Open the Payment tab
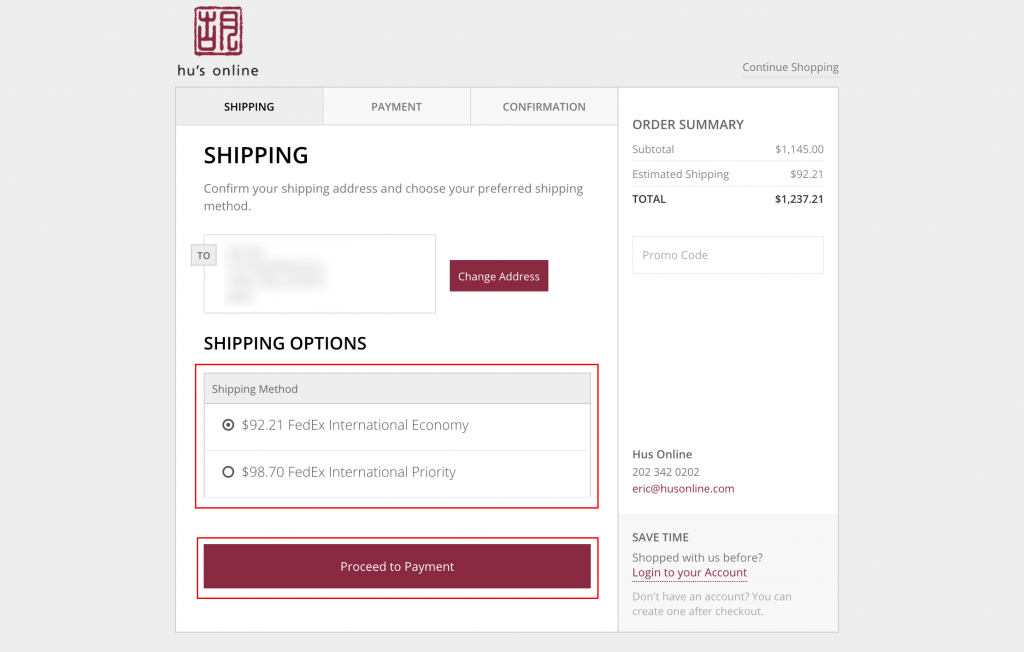Image resolution: width=1024 pixels, height=652 pixels. (x=396, y=106)
